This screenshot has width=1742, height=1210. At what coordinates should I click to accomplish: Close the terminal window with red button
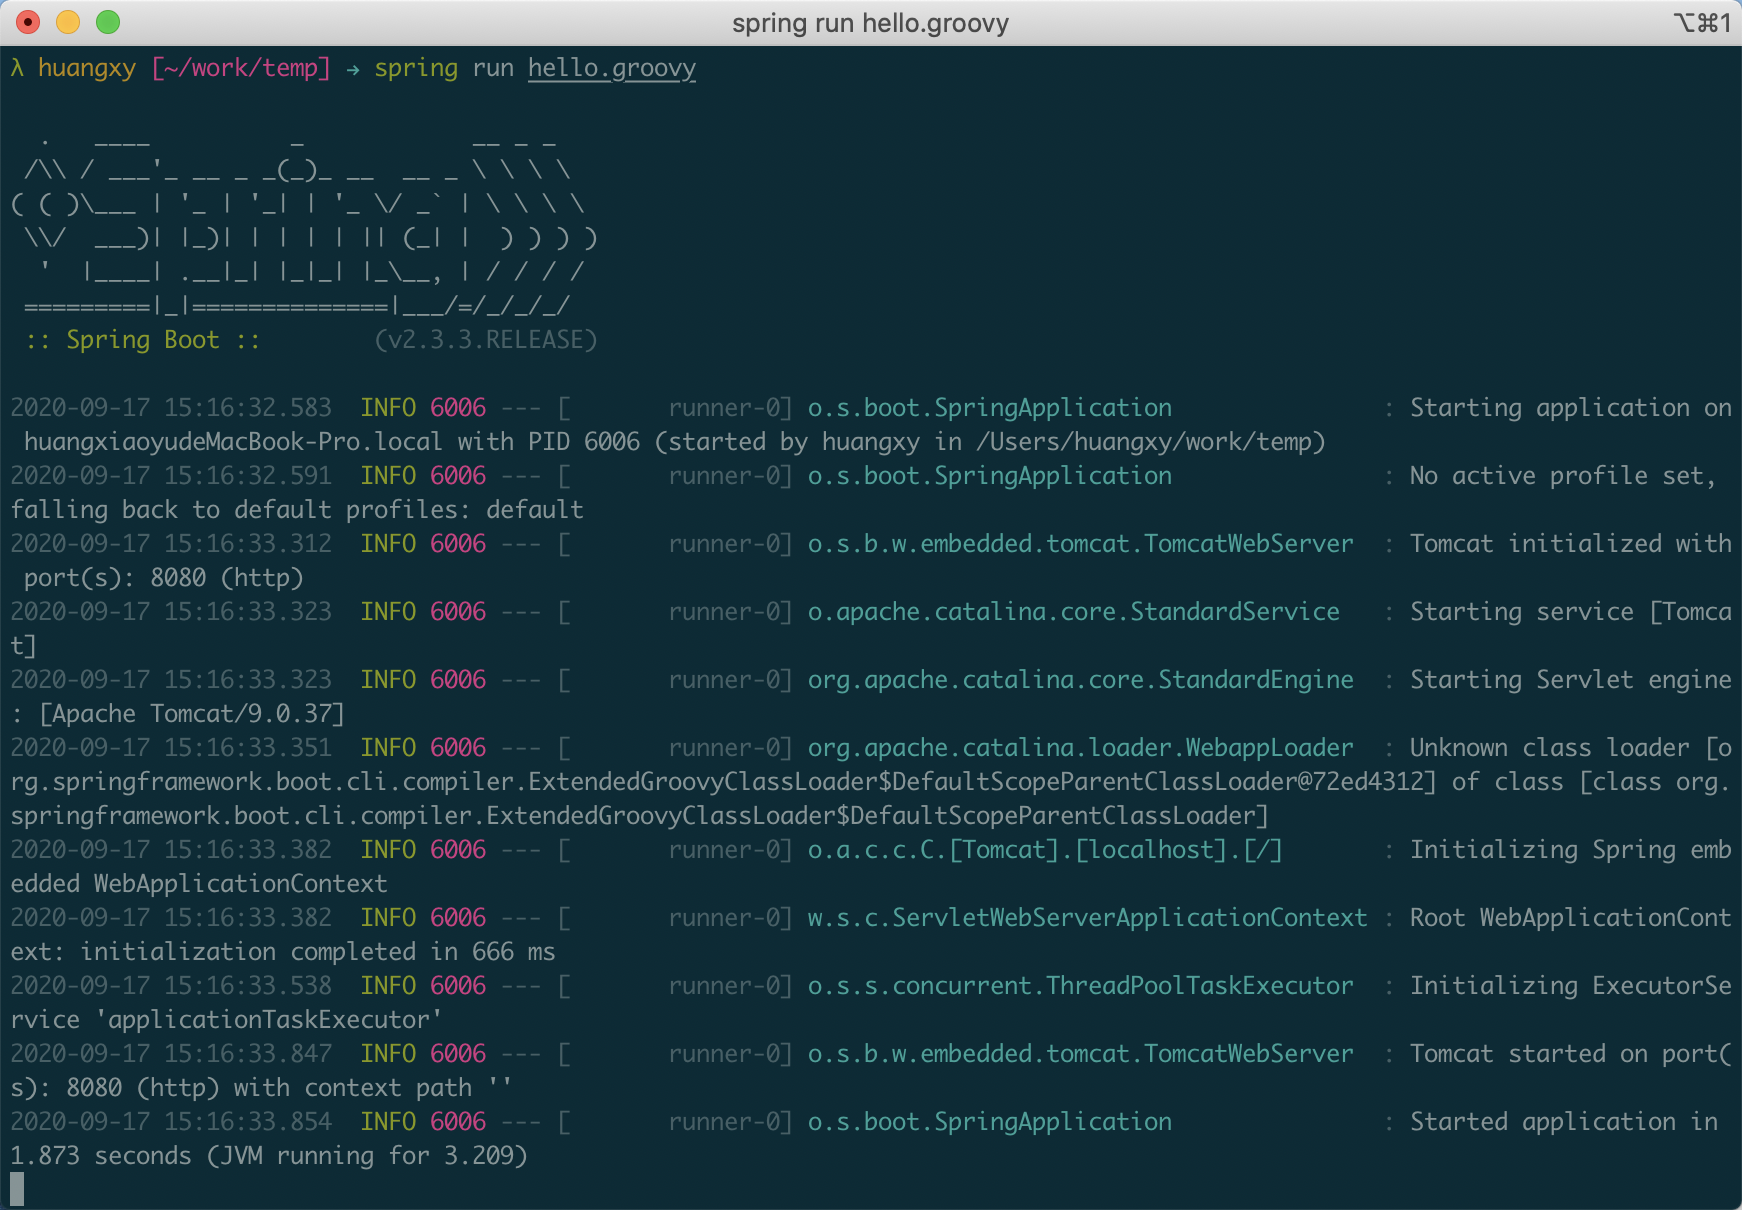coord(28,22)
